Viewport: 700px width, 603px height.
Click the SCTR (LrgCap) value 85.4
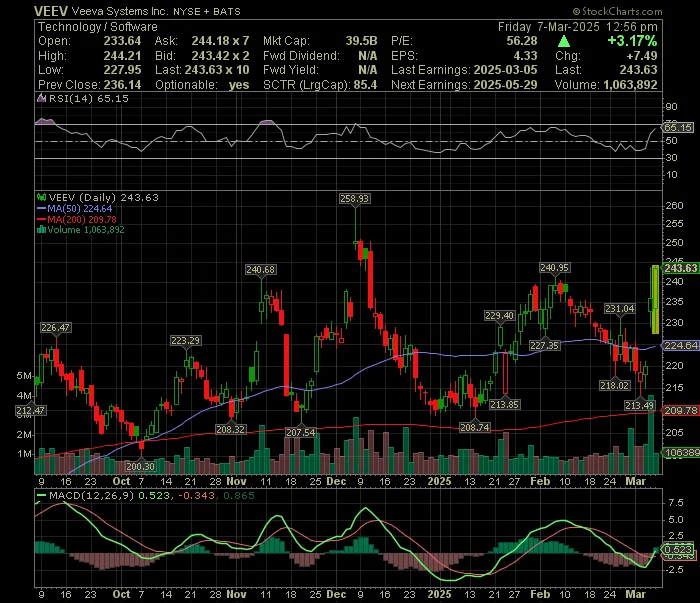pyautogui.click(x=365, y=85)
